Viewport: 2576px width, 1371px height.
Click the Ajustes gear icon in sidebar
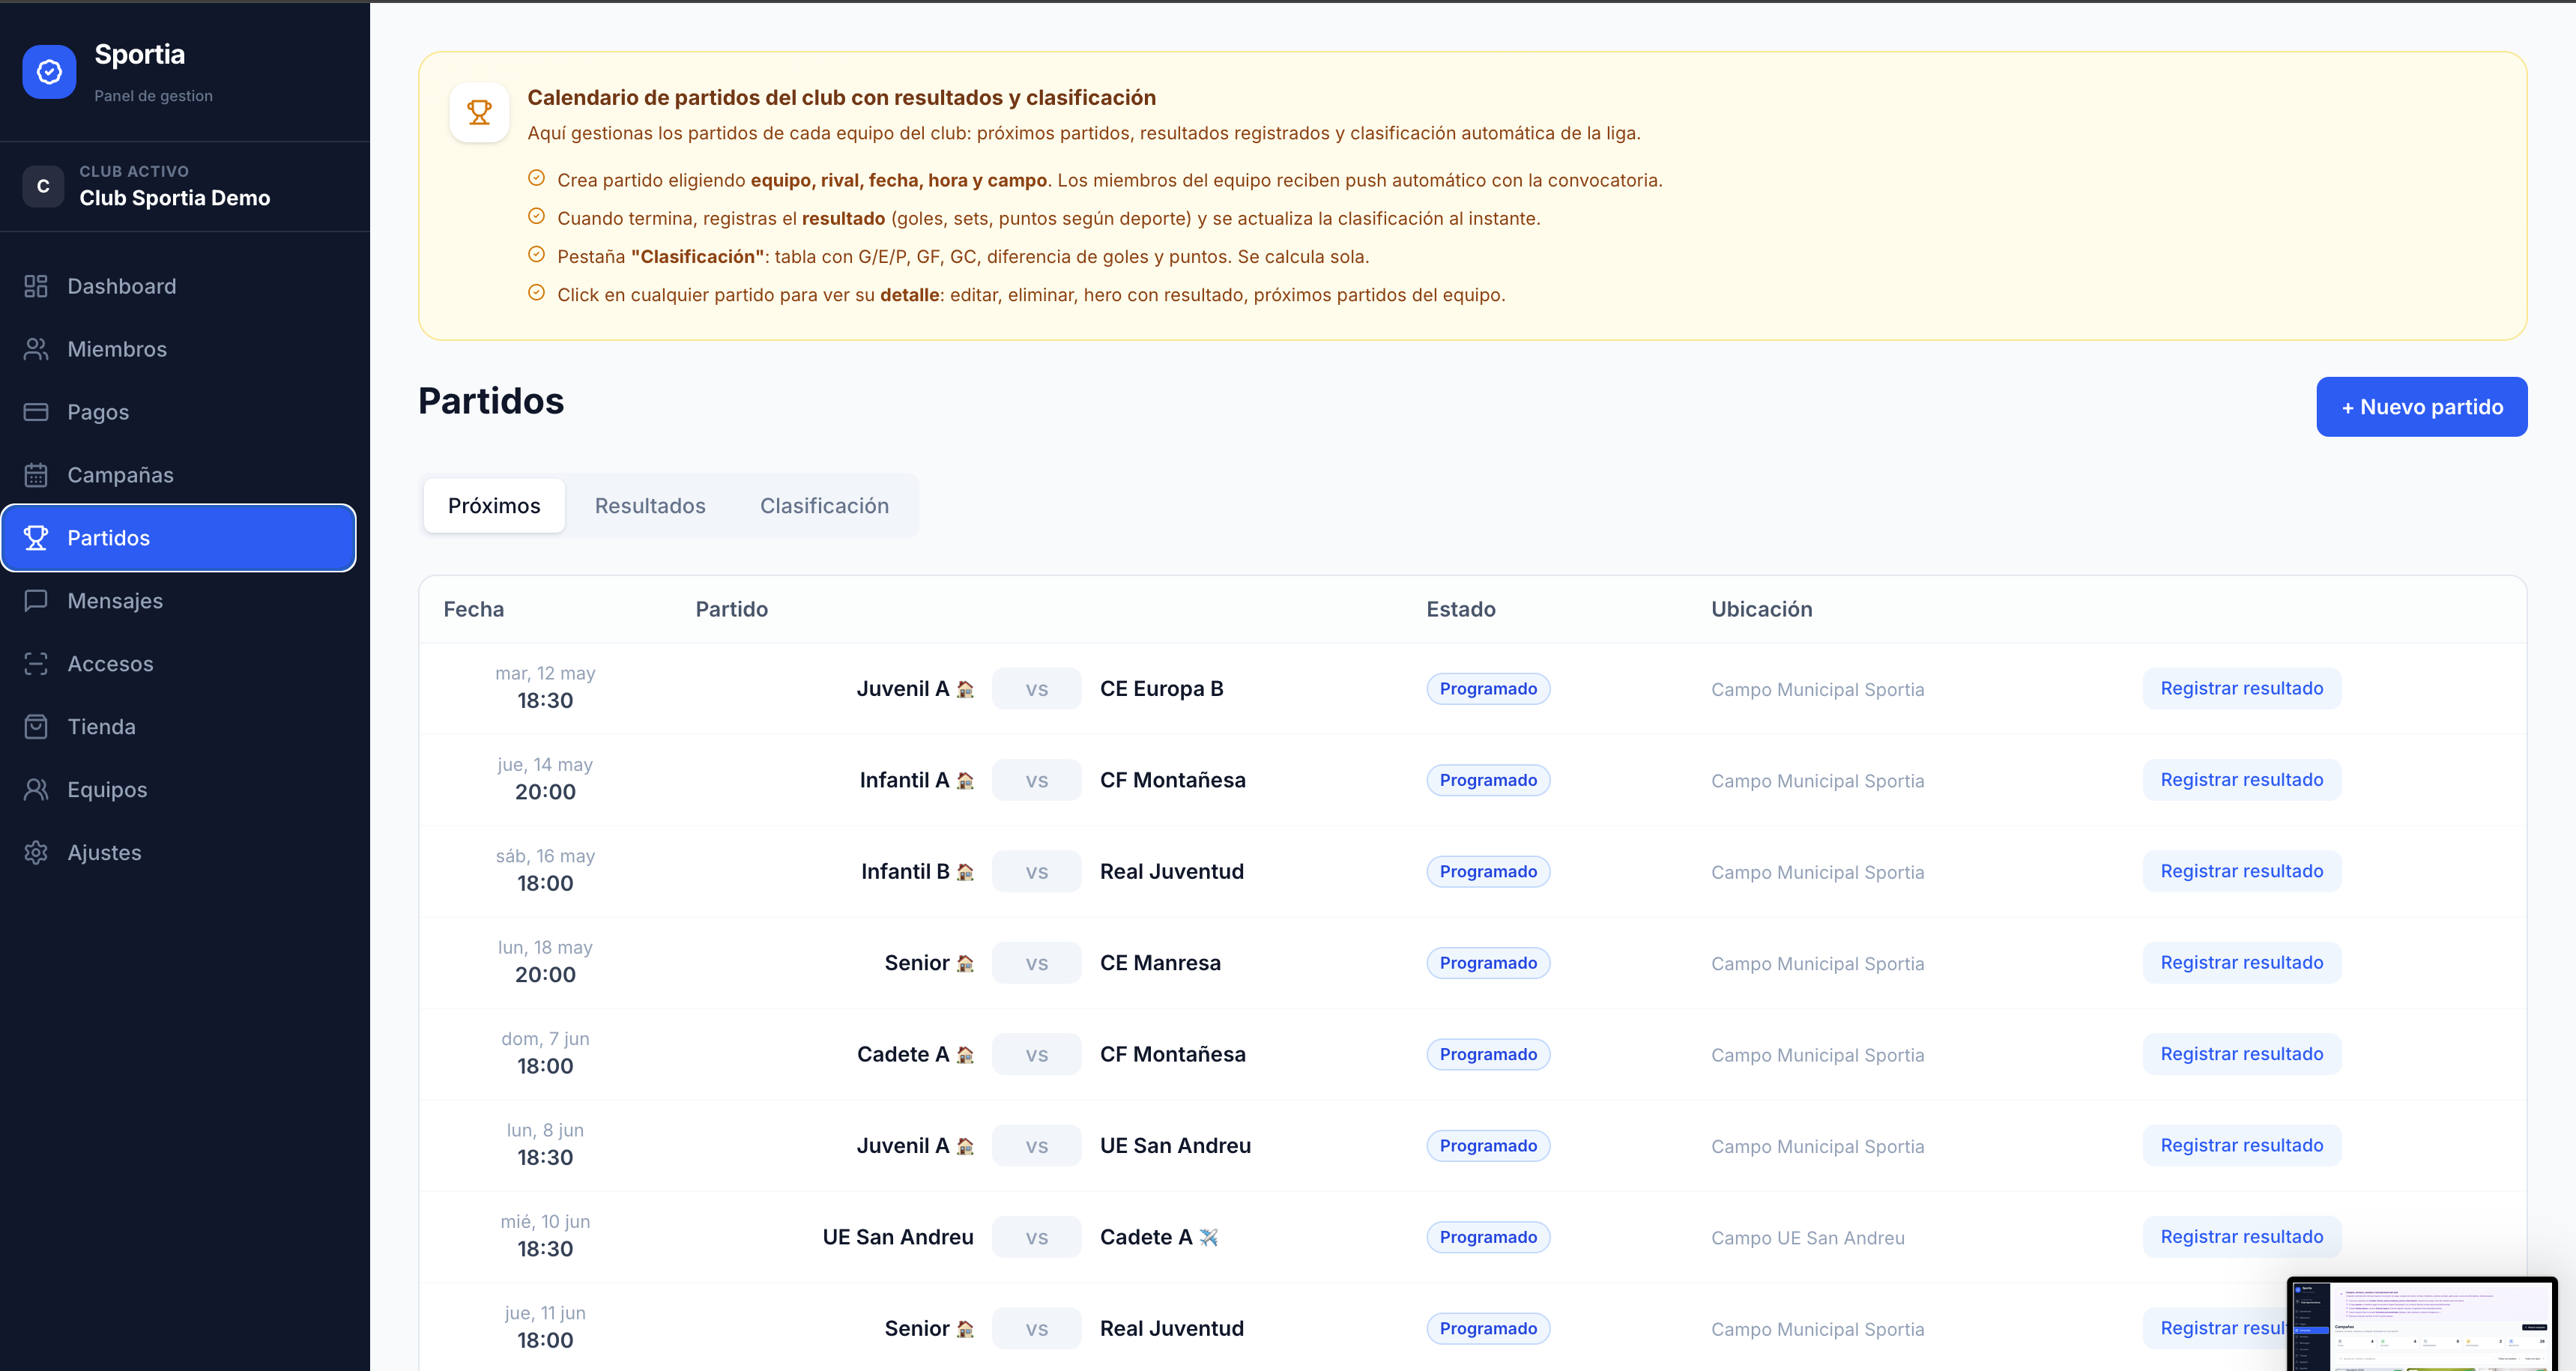point(36,853)
